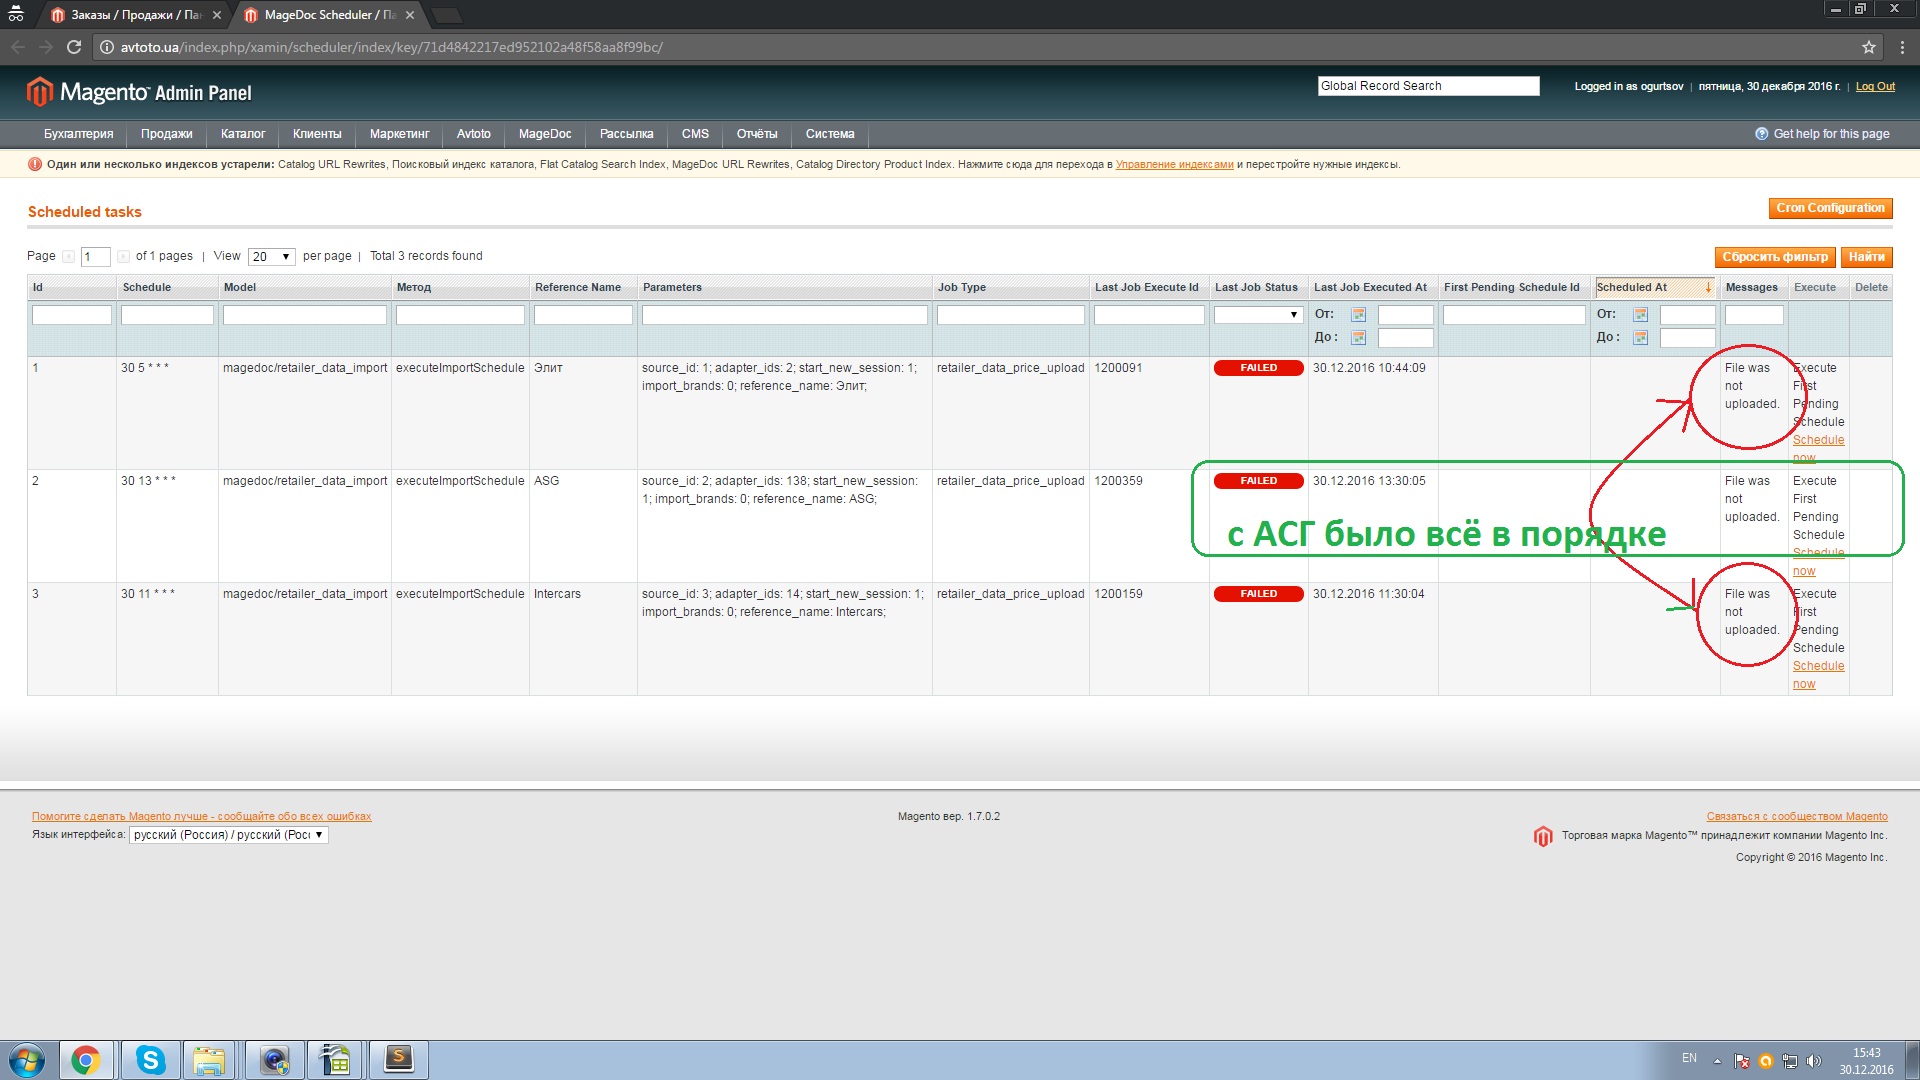
Task: Open the Last Job Status filter dropdown
Action: (x=1258, y=315)
